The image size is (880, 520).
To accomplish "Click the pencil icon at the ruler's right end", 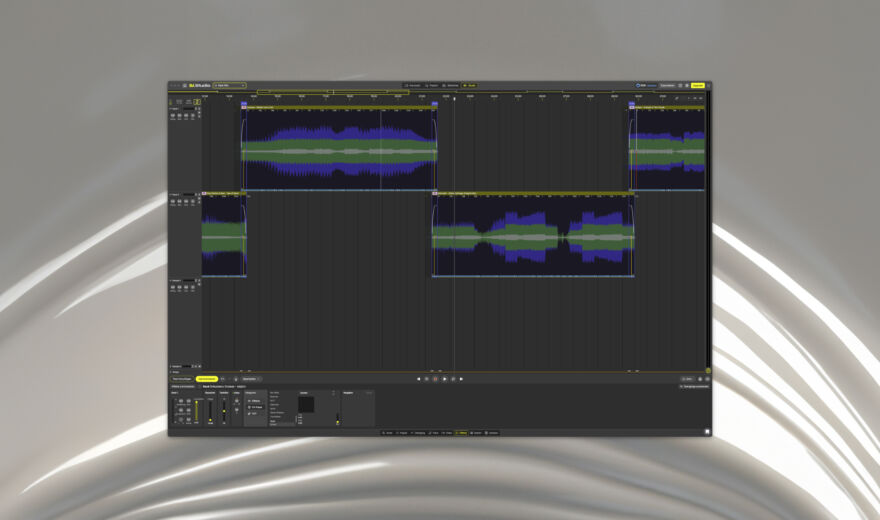I will tap(677, 98).
